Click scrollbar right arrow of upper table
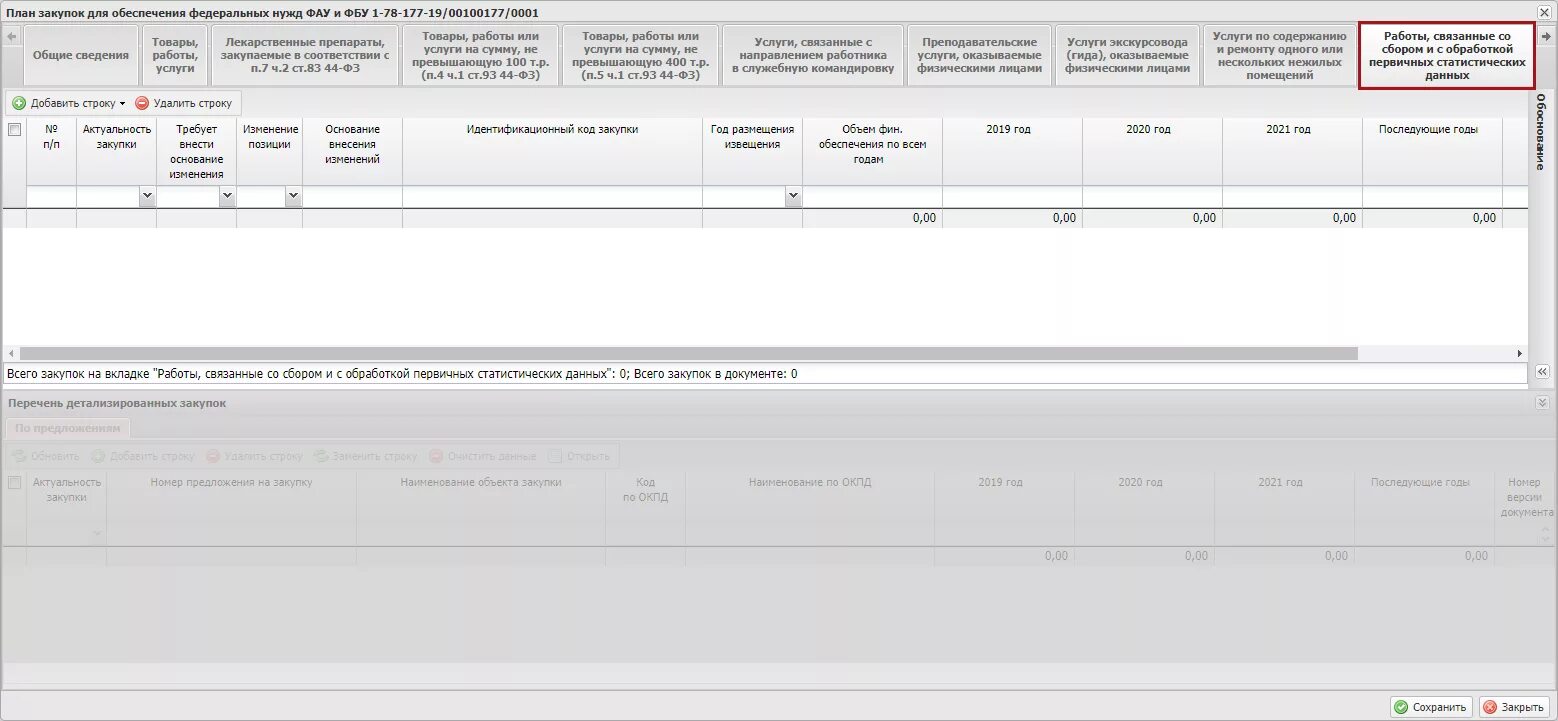This screenshot has height=721, width=1558. click(x=1520, y=353)
